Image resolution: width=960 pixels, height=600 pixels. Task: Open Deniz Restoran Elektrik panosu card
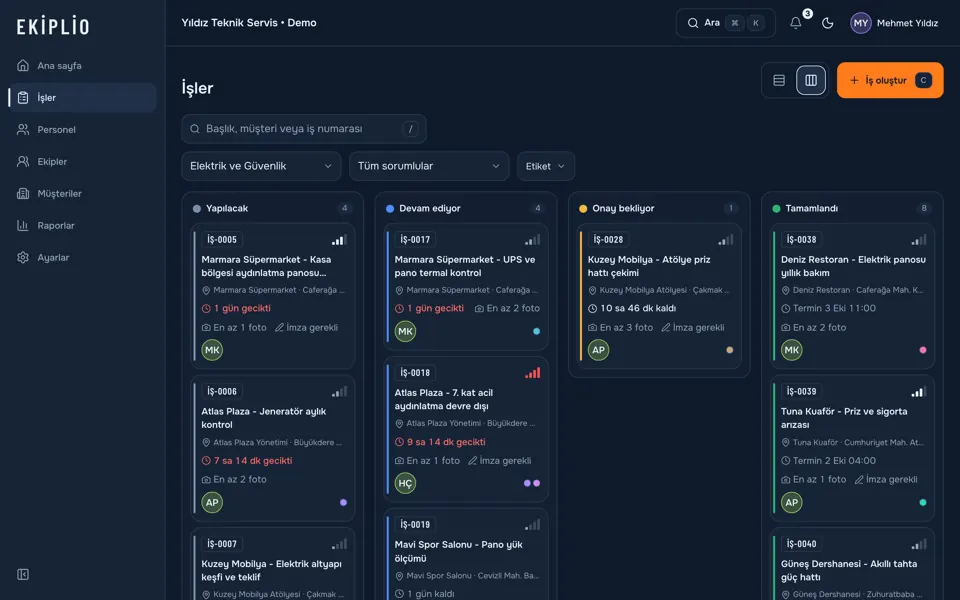pos(852,296)
